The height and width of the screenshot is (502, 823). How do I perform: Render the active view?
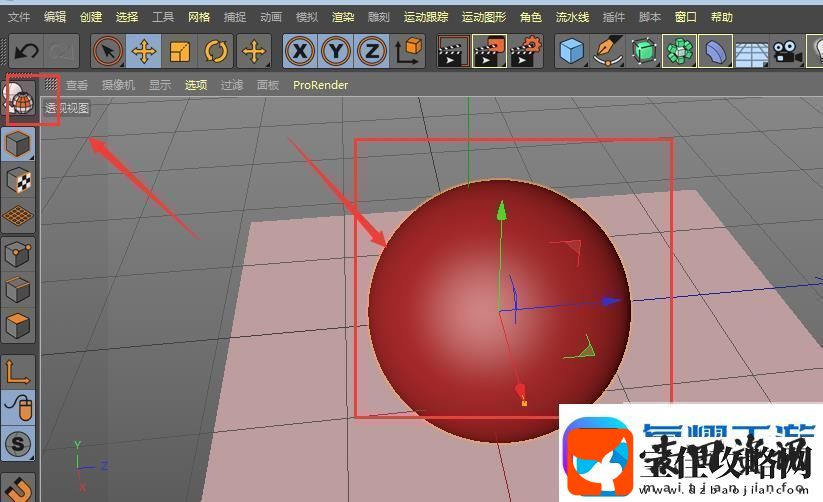(453, 51)
